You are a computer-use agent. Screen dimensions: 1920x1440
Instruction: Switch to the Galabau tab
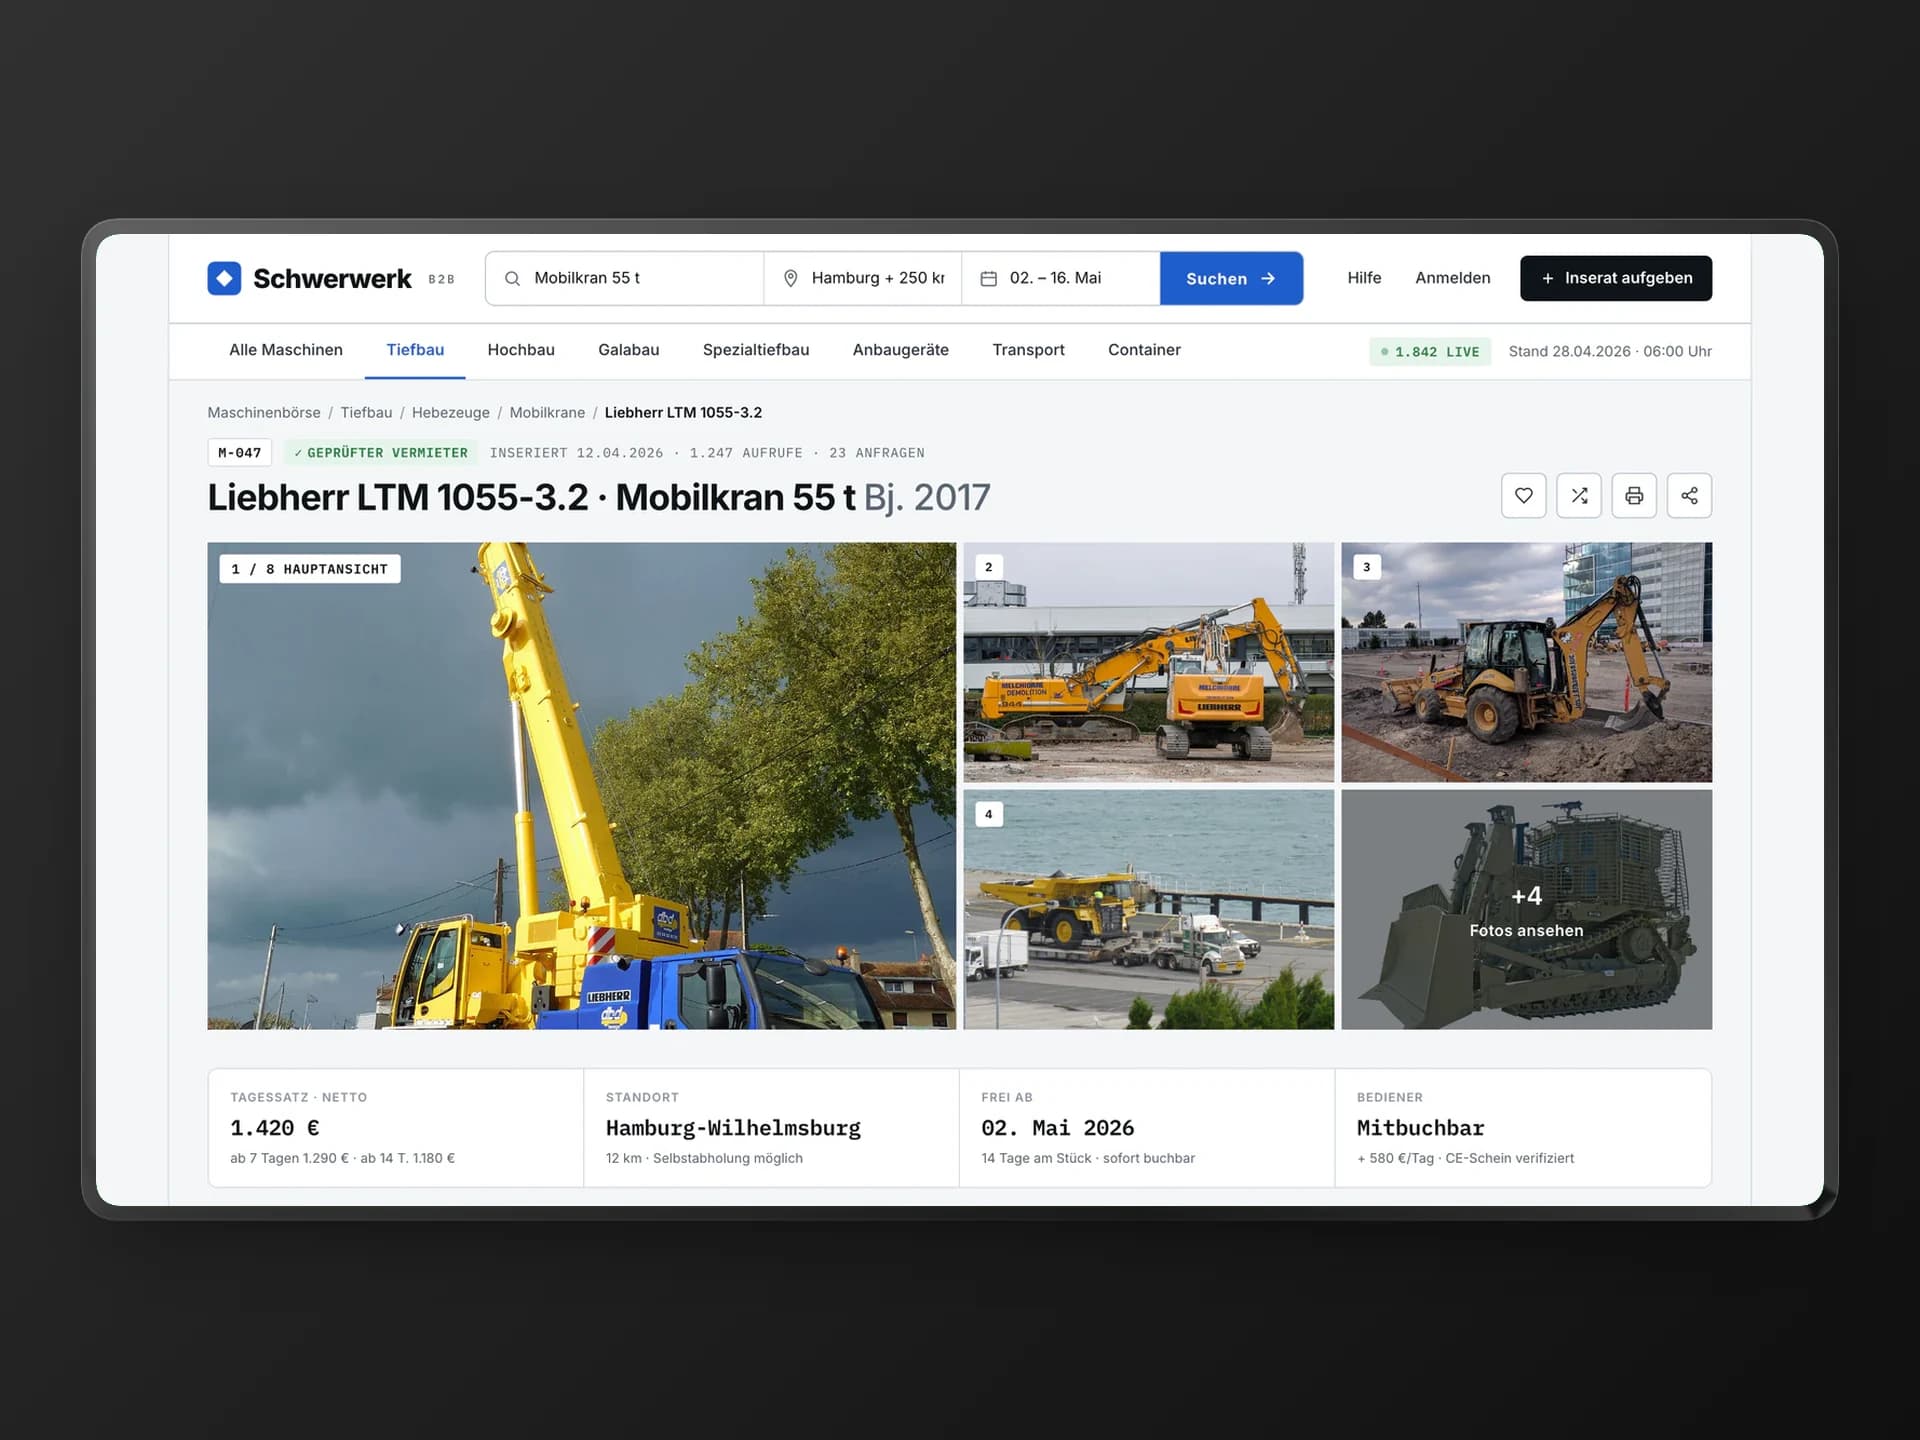pyautogui.click(x=628, y=350)
